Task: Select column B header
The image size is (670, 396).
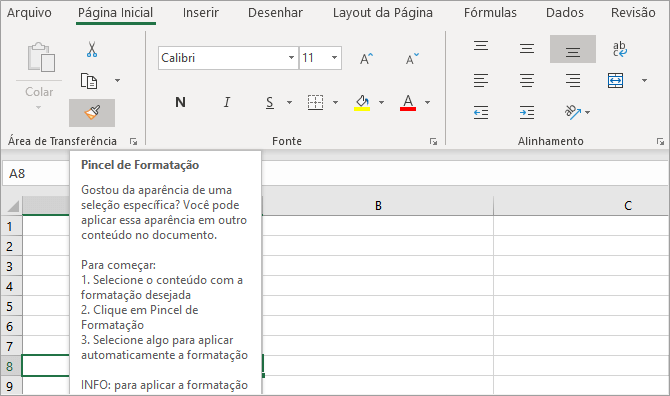Action: click(378, 205)
